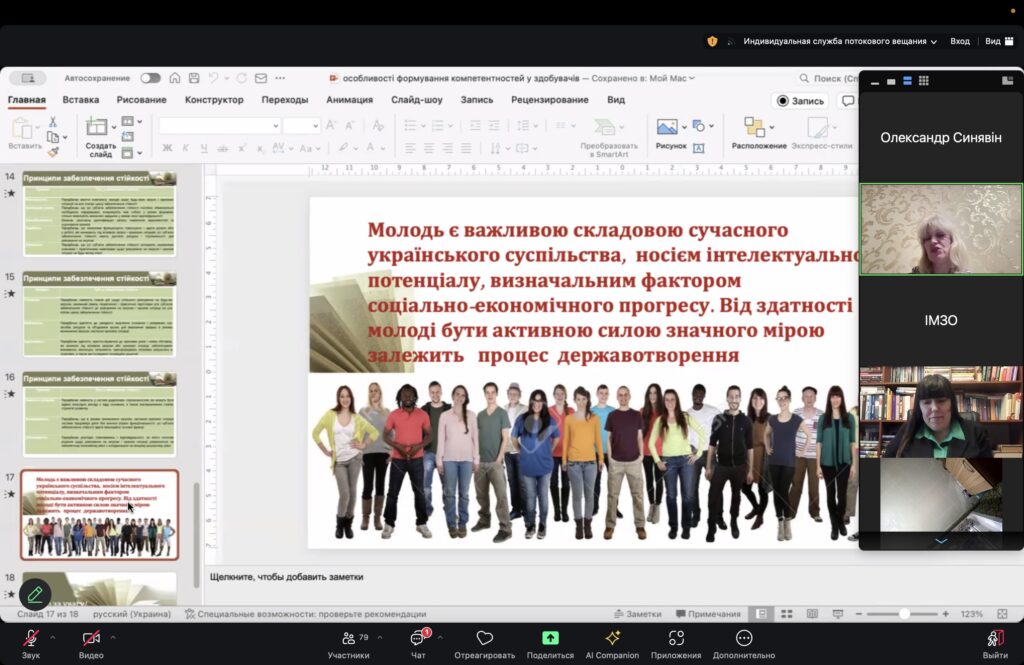Viewport: 1024px width, 665px height.
Task: Open the Zoom Чат panel
Action: point(418,644)
